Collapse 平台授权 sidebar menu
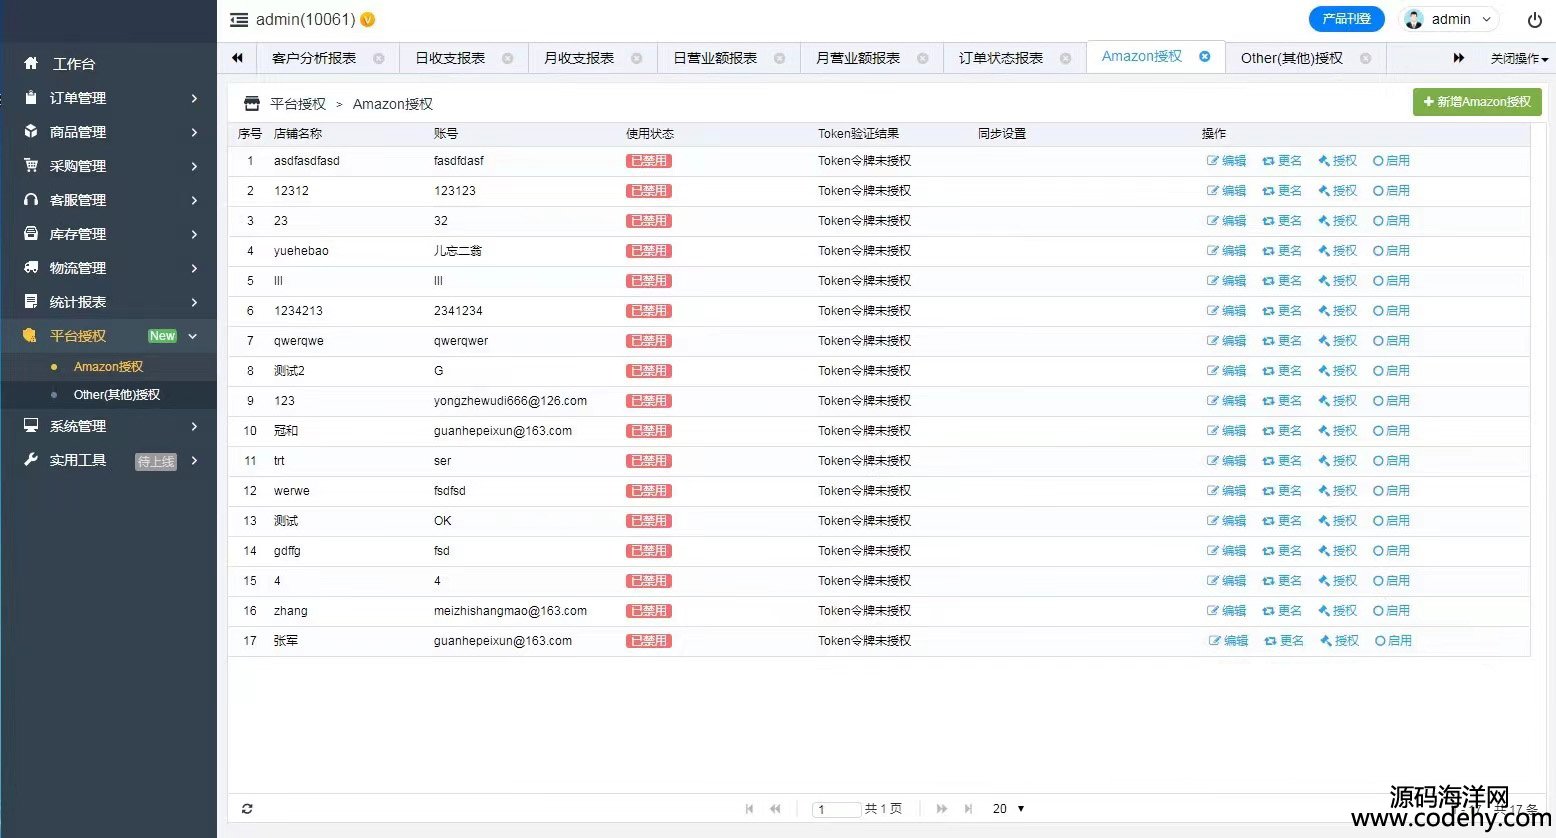The height and width of the screenshot is (838, 1556). [x=108, y=336]
